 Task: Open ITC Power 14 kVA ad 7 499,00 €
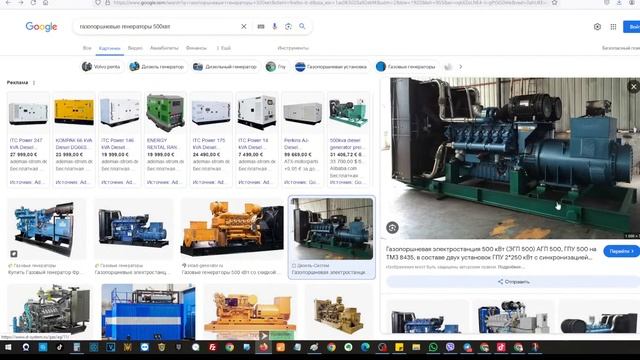click(x=257, y=140)
